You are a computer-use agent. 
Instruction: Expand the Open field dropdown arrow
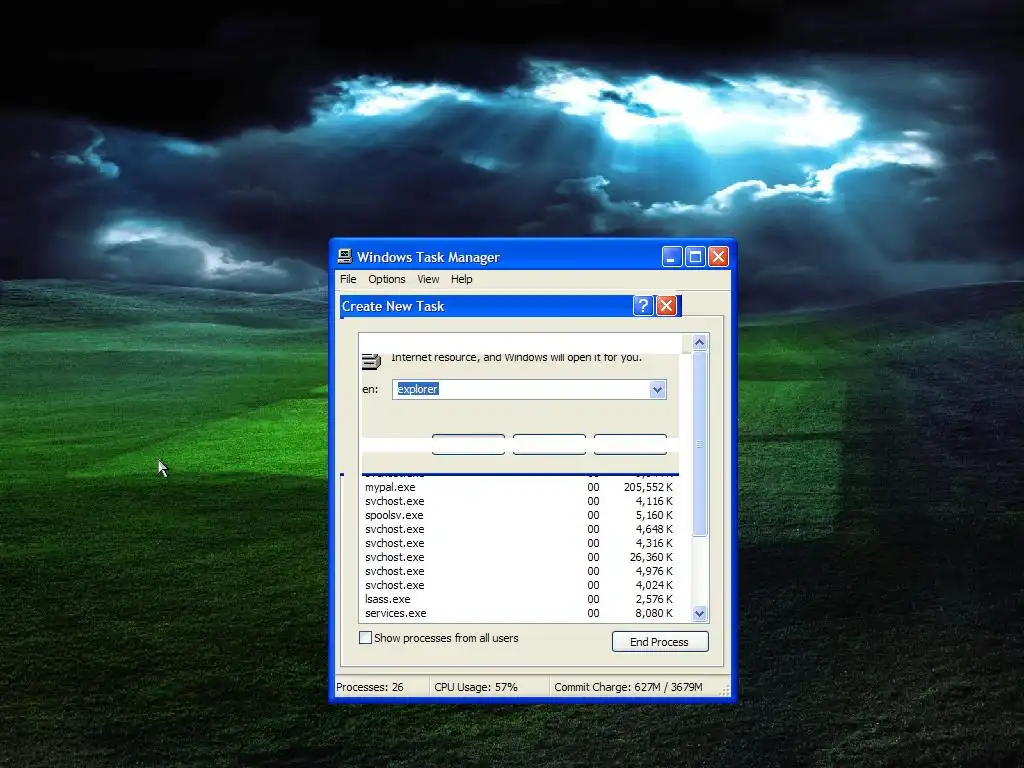click(x=658, y=389)
